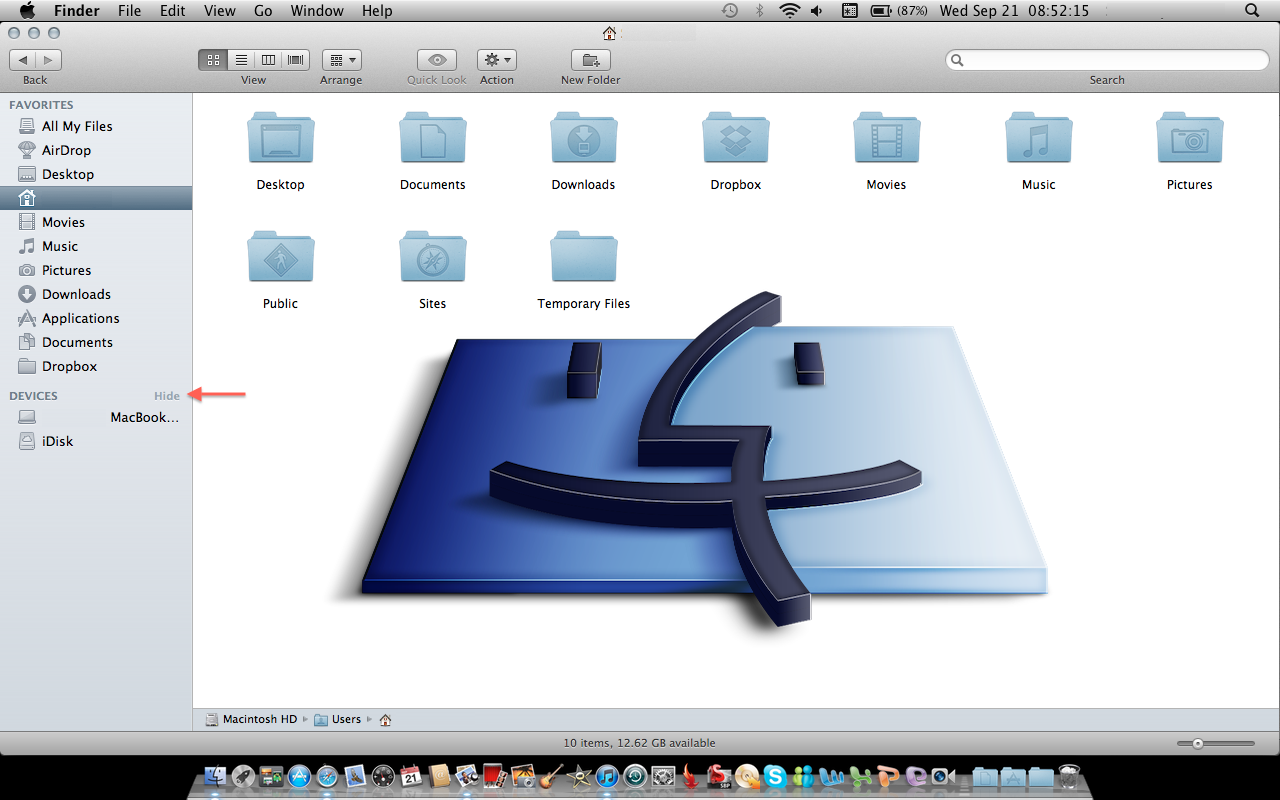1280x800 pixels.
Task: Click the Time Machine menu bar icon
Action: 730,11
